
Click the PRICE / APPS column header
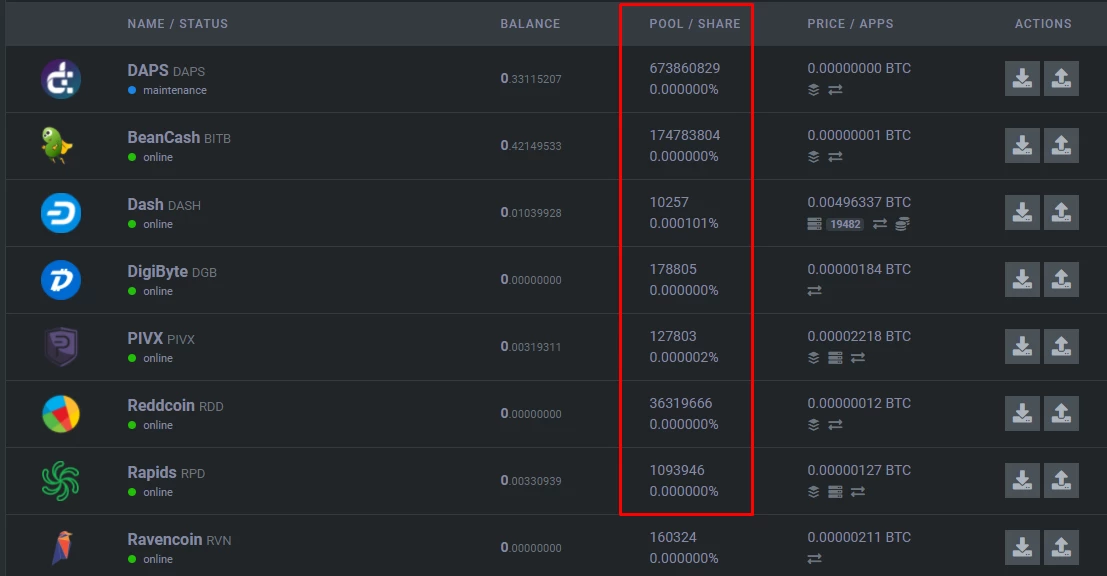click(850, 24)
